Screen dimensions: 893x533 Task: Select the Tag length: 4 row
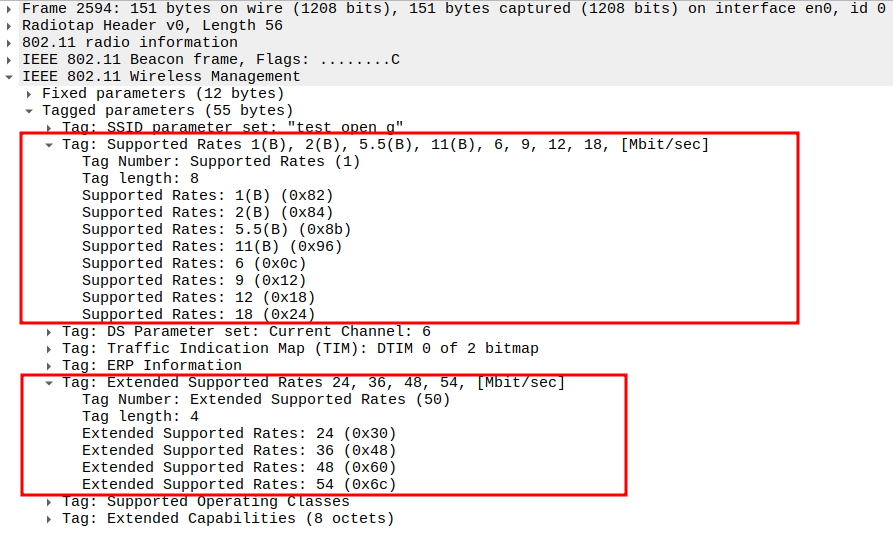(140, 416)
